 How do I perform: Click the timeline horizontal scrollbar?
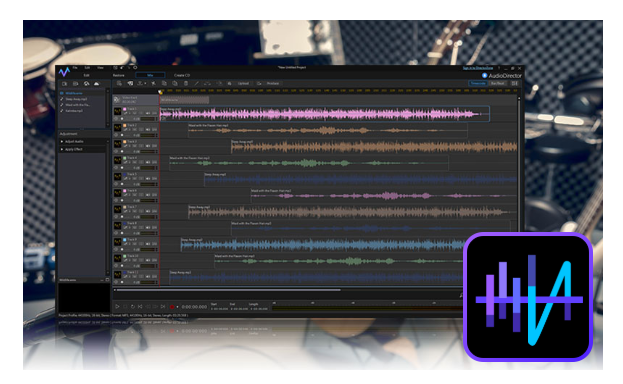tap(229, 290)
